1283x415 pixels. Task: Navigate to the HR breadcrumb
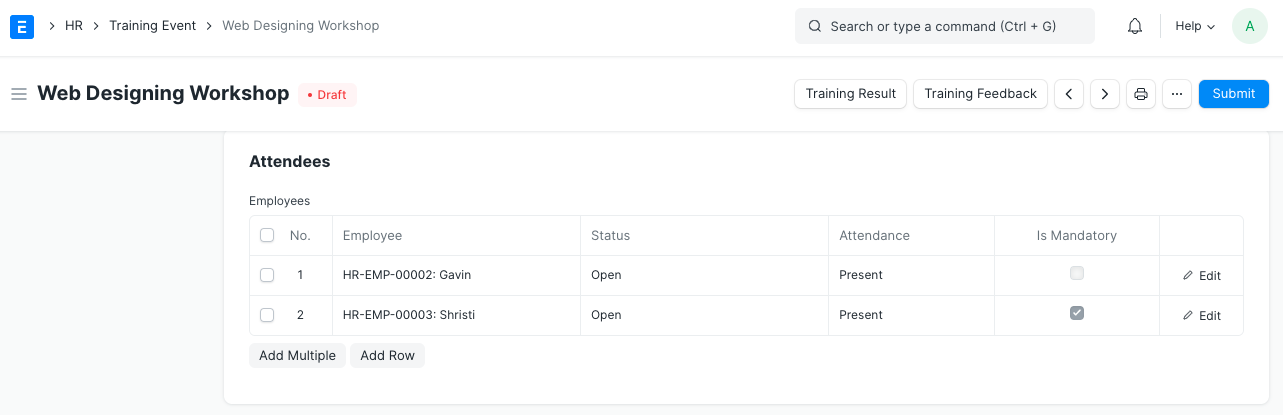[74, 26]
